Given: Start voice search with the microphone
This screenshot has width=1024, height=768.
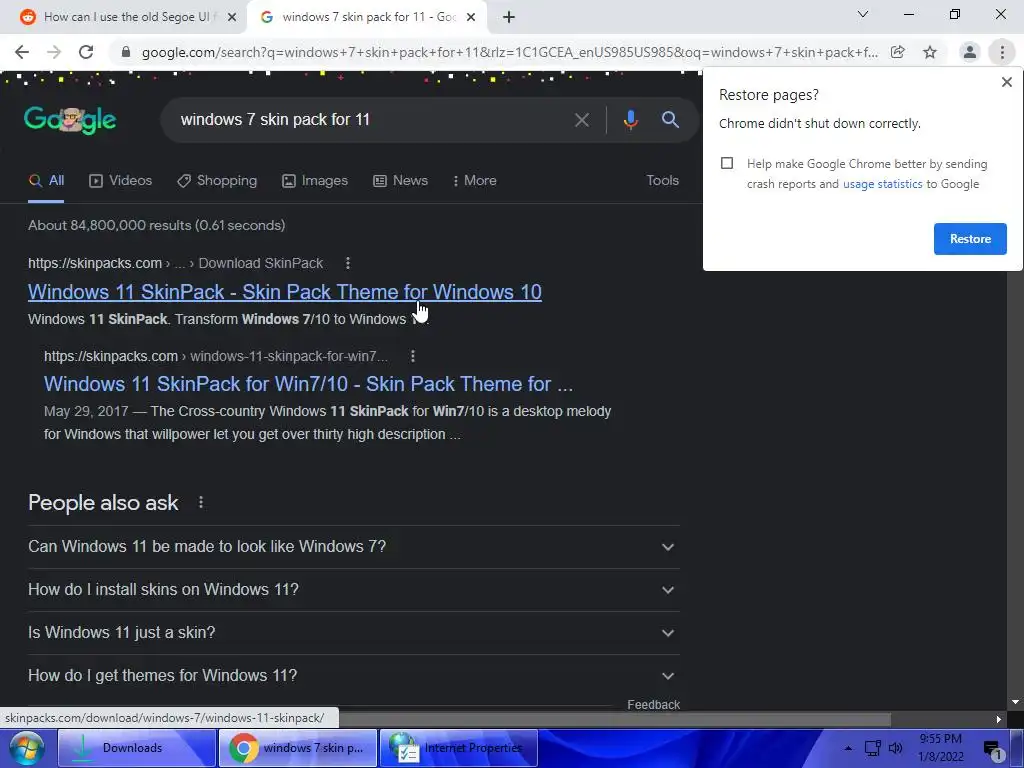Looking at the screenshot, I should [630, 120].
